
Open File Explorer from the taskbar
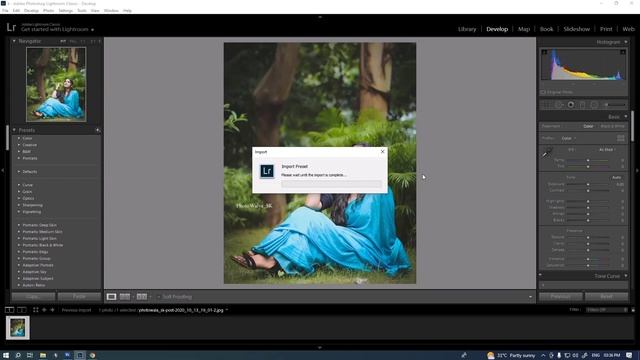coord(42,356)
